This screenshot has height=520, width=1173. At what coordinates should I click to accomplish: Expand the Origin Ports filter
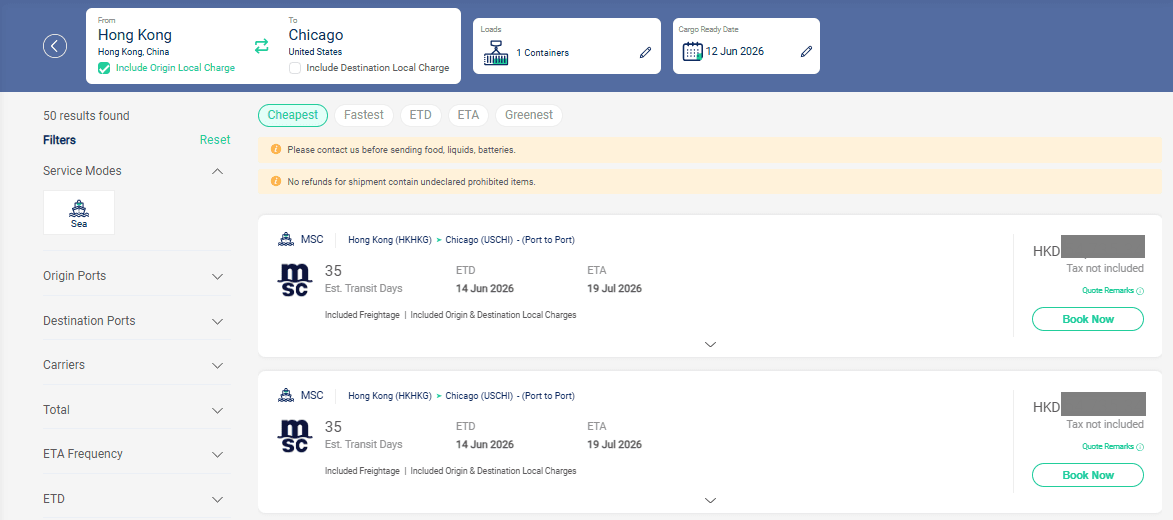pos(217,276)
